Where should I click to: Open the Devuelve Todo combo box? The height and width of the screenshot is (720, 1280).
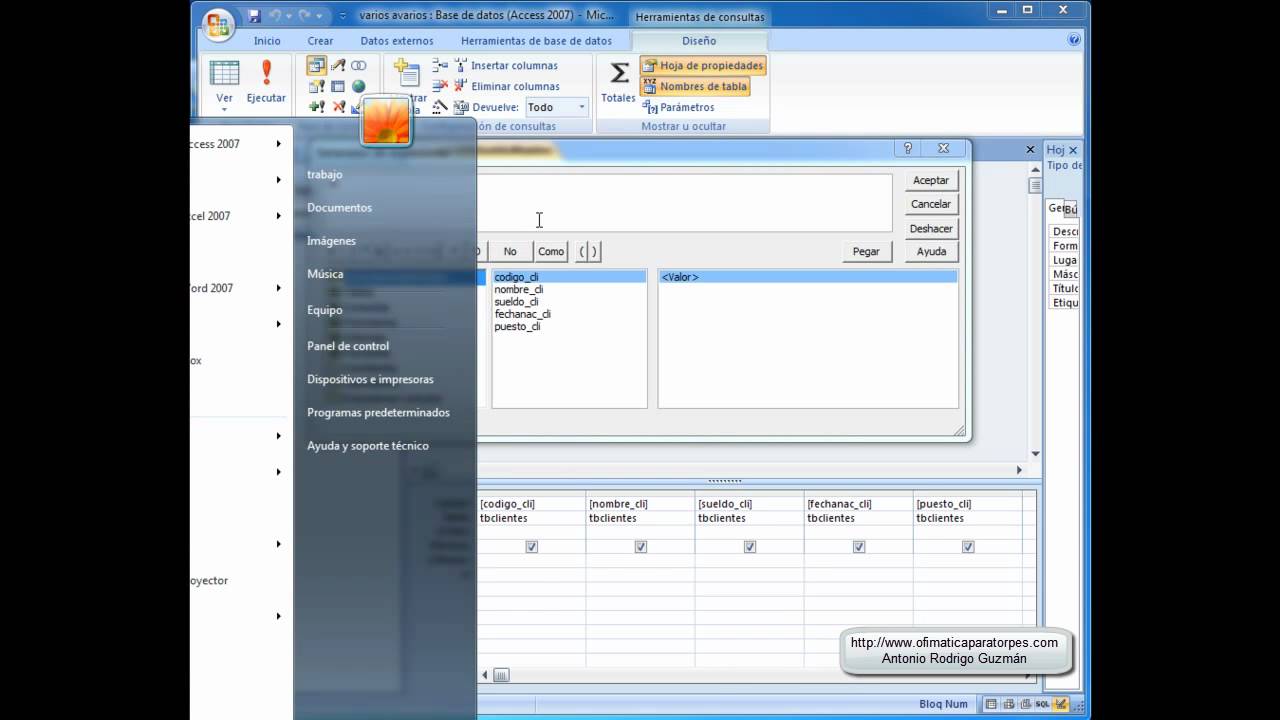point(557,107)
